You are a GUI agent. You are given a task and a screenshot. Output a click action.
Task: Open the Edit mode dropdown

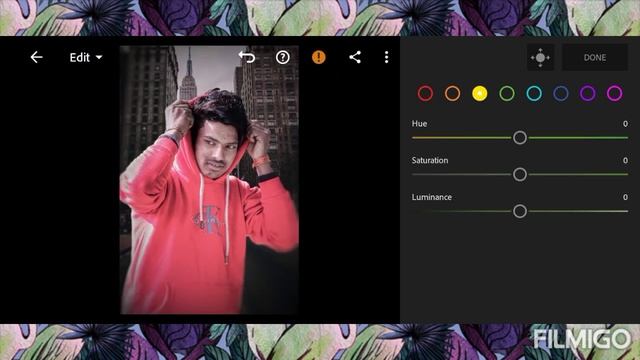pos(86,58)
